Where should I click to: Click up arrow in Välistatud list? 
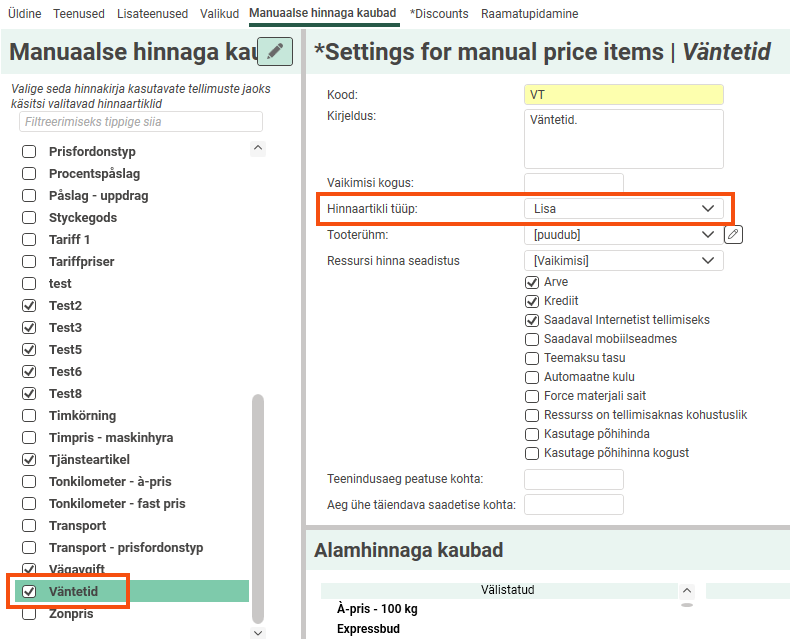click(x=686, y=591)
